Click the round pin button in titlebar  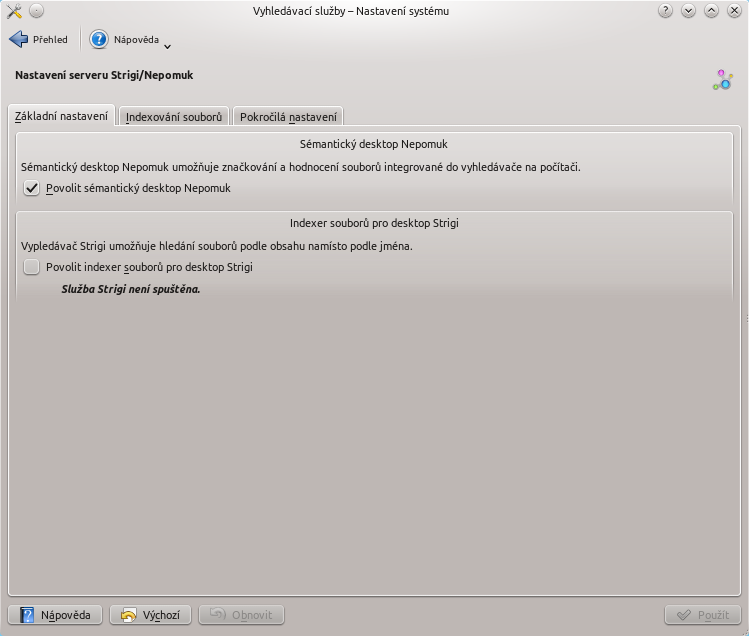coord(36,11)
